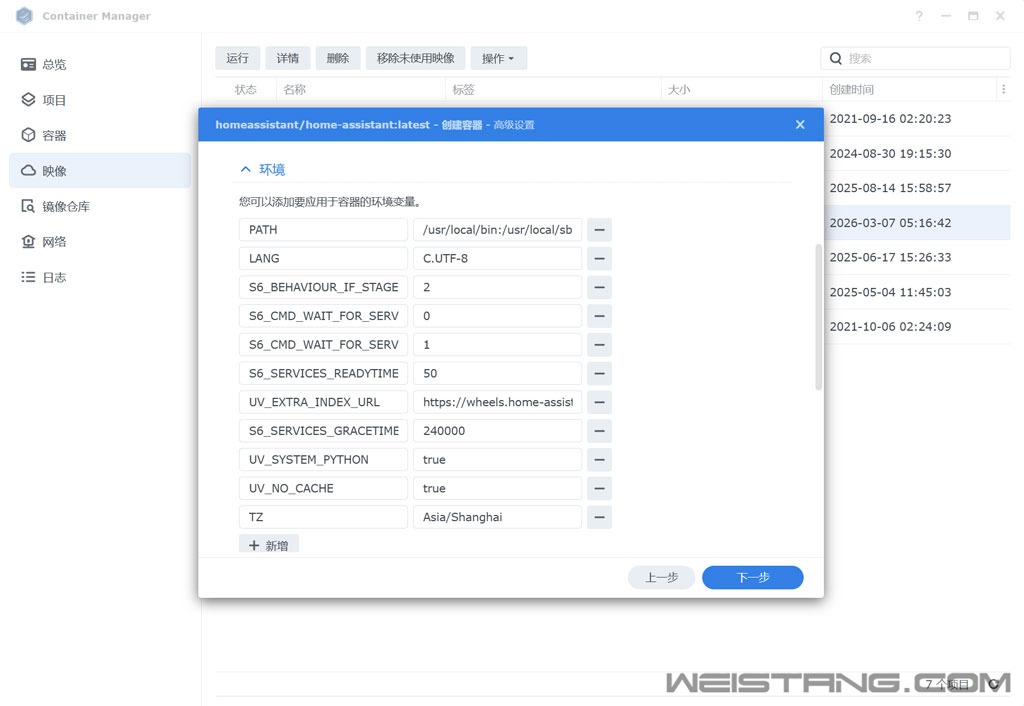The height and width of the screenshot is (706, 1024).
Task: Click the dialog vertical scrollbar
Action: pyautogui.click(x=819, y=316)
